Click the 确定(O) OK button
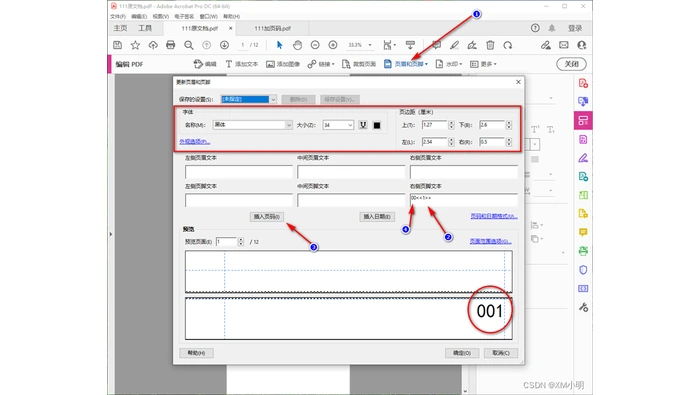Viewport: 700px width, 395px height. click(x=462, y=353)
